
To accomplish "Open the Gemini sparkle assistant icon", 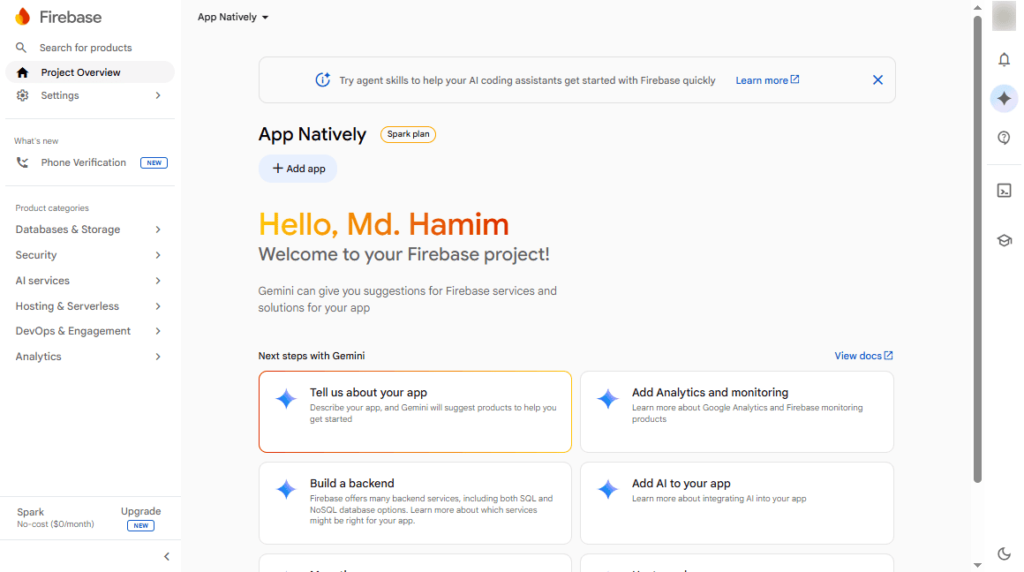I will 1004,99.
